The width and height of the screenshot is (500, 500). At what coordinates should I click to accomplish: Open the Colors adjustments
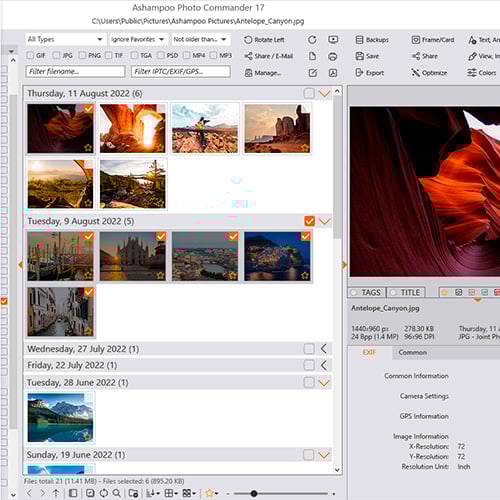pos(482,73)
